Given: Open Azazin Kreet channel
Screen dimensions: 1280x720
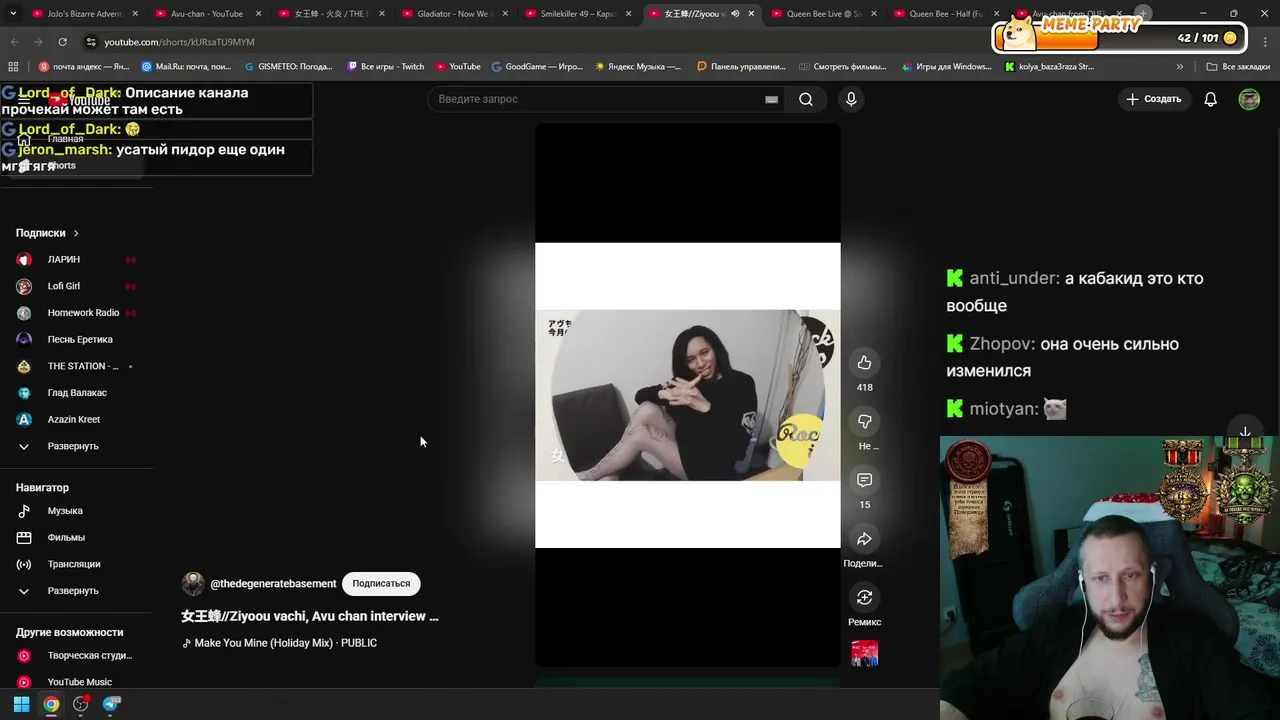Looking at the screenshot, I should point(75,419).
